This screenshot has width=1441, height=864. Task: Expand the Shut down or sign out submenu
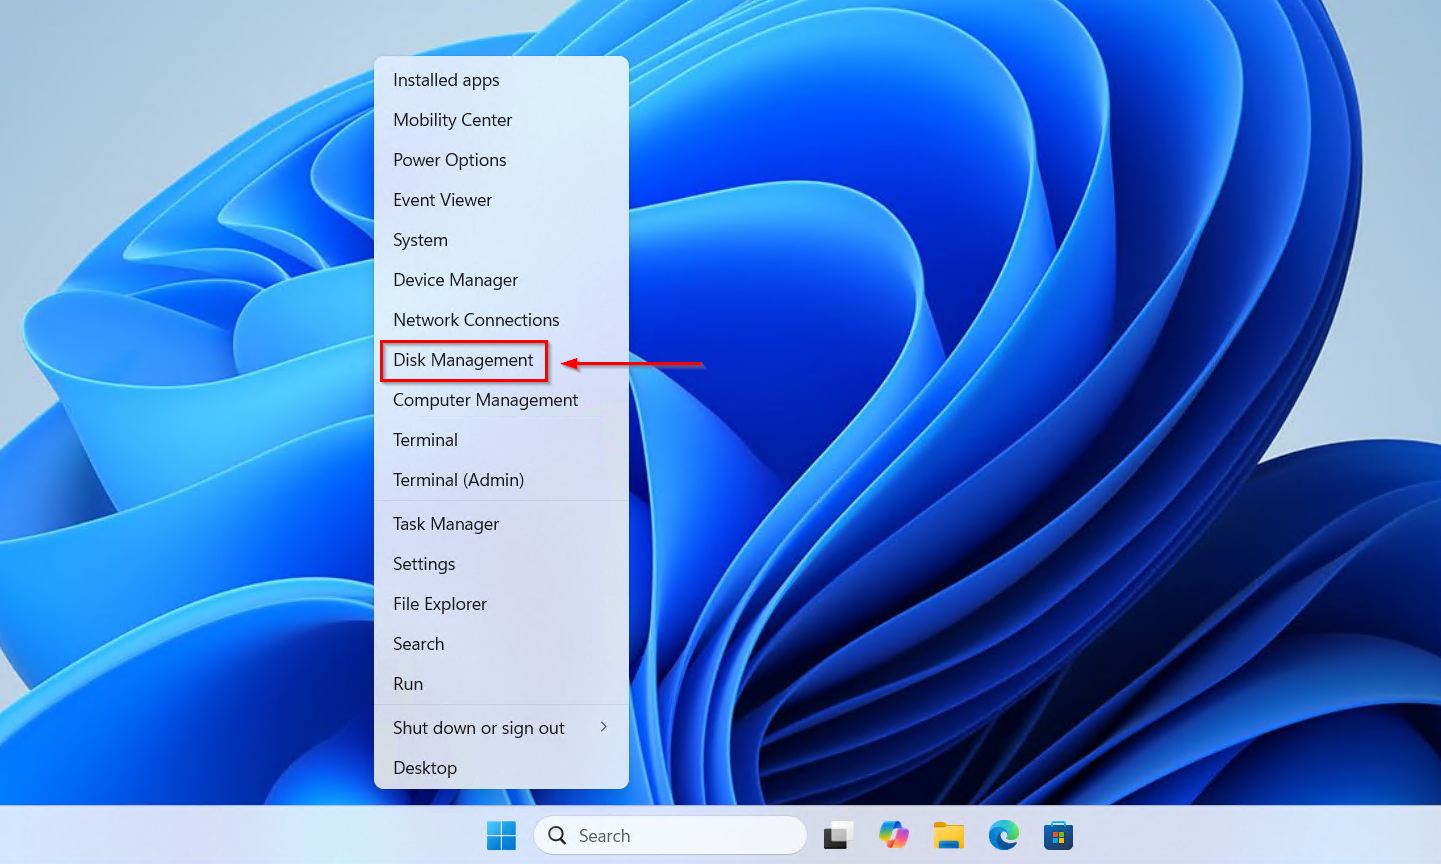[478, 727]
